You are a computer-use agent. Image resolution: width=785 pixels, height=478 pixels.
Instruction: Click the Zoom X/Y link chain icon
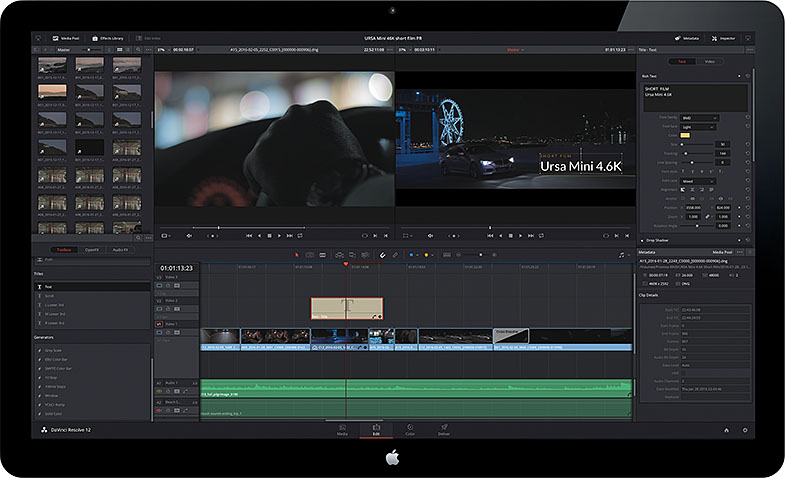(x=707, y=217)
